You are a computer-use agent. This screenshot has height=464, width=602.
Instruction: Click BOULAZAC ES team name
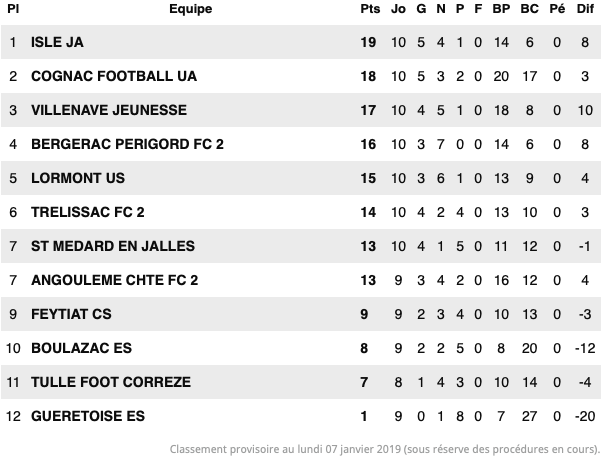81,348
